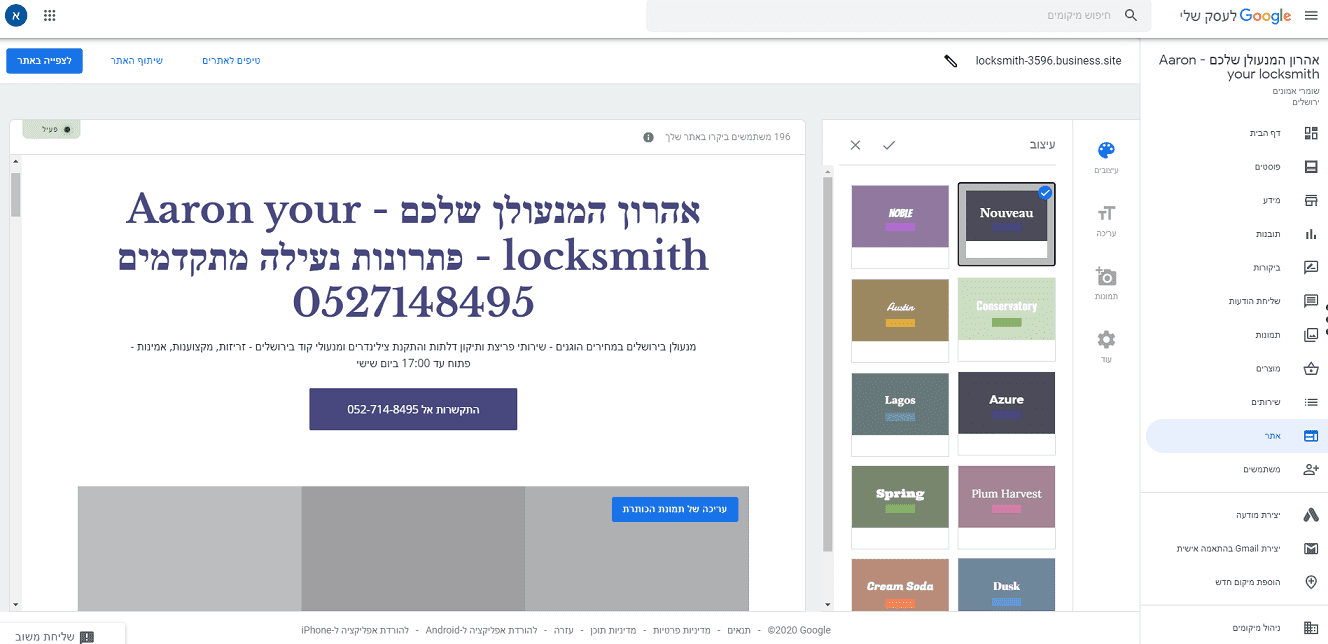Toggle the פעיל site status switch
The height and width of the screenshot is (644, 1328).
(x=51, y=129)
